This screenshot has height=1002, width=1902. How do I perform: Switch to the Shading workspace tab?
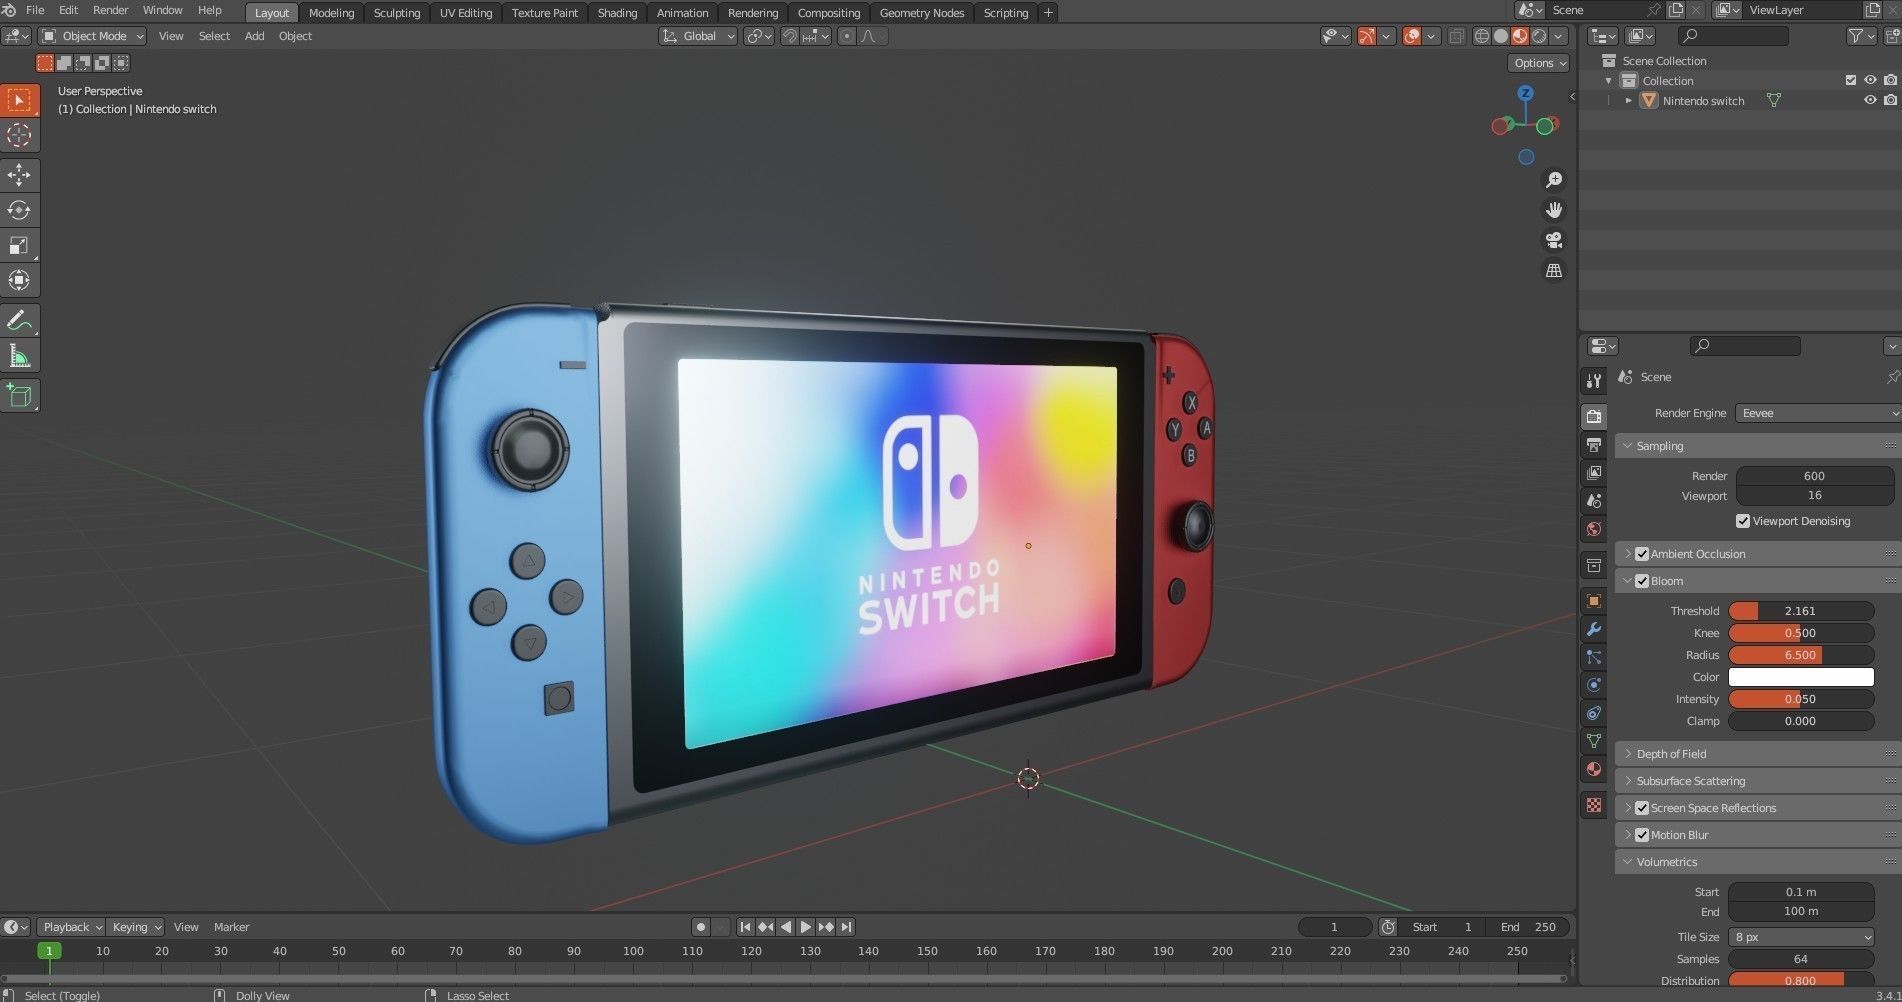pyautogui.click(x=617, y=13)
